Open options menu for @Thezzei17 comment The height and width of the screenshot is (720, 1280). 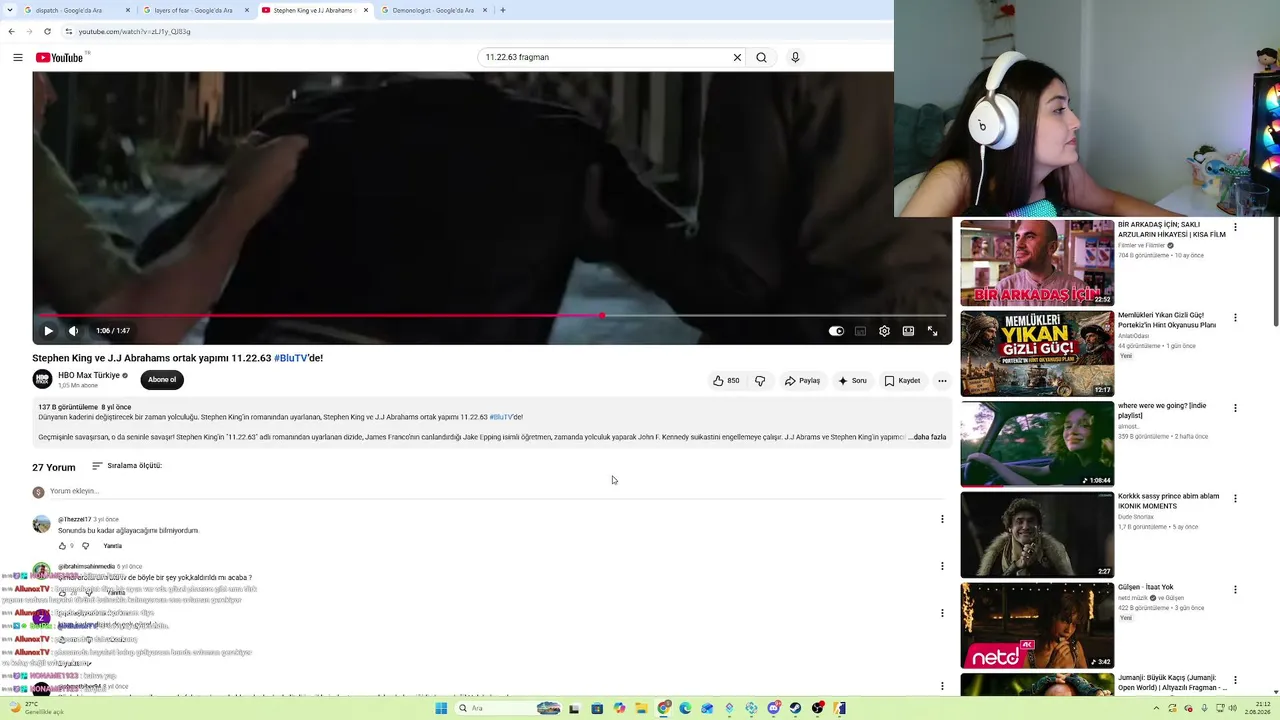click(x=942, y=519)
